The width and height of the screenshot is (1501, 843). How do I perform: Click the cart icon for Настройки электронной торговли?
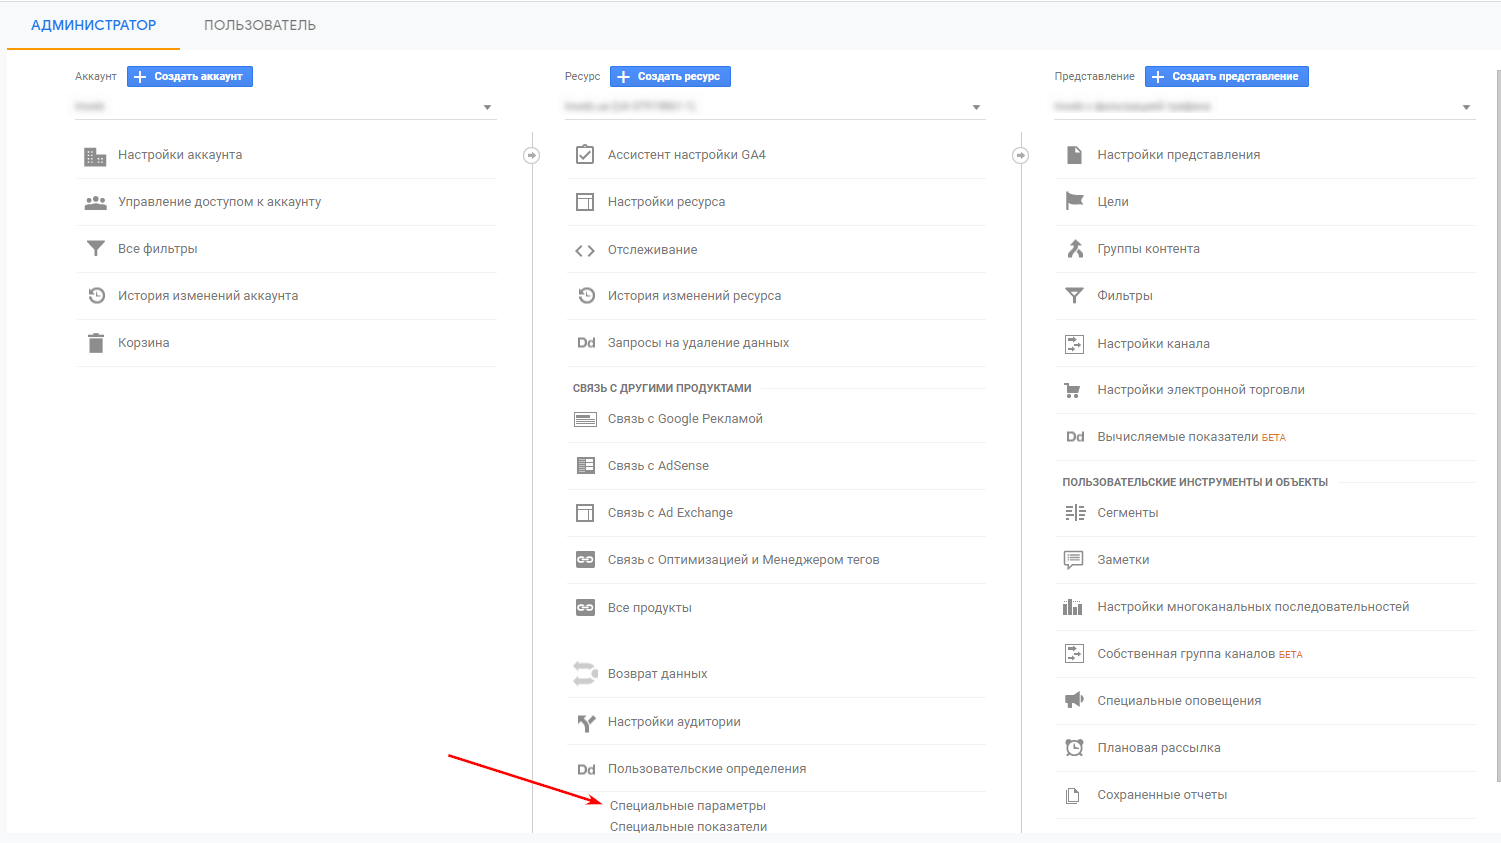click(x=1073, y=391)
